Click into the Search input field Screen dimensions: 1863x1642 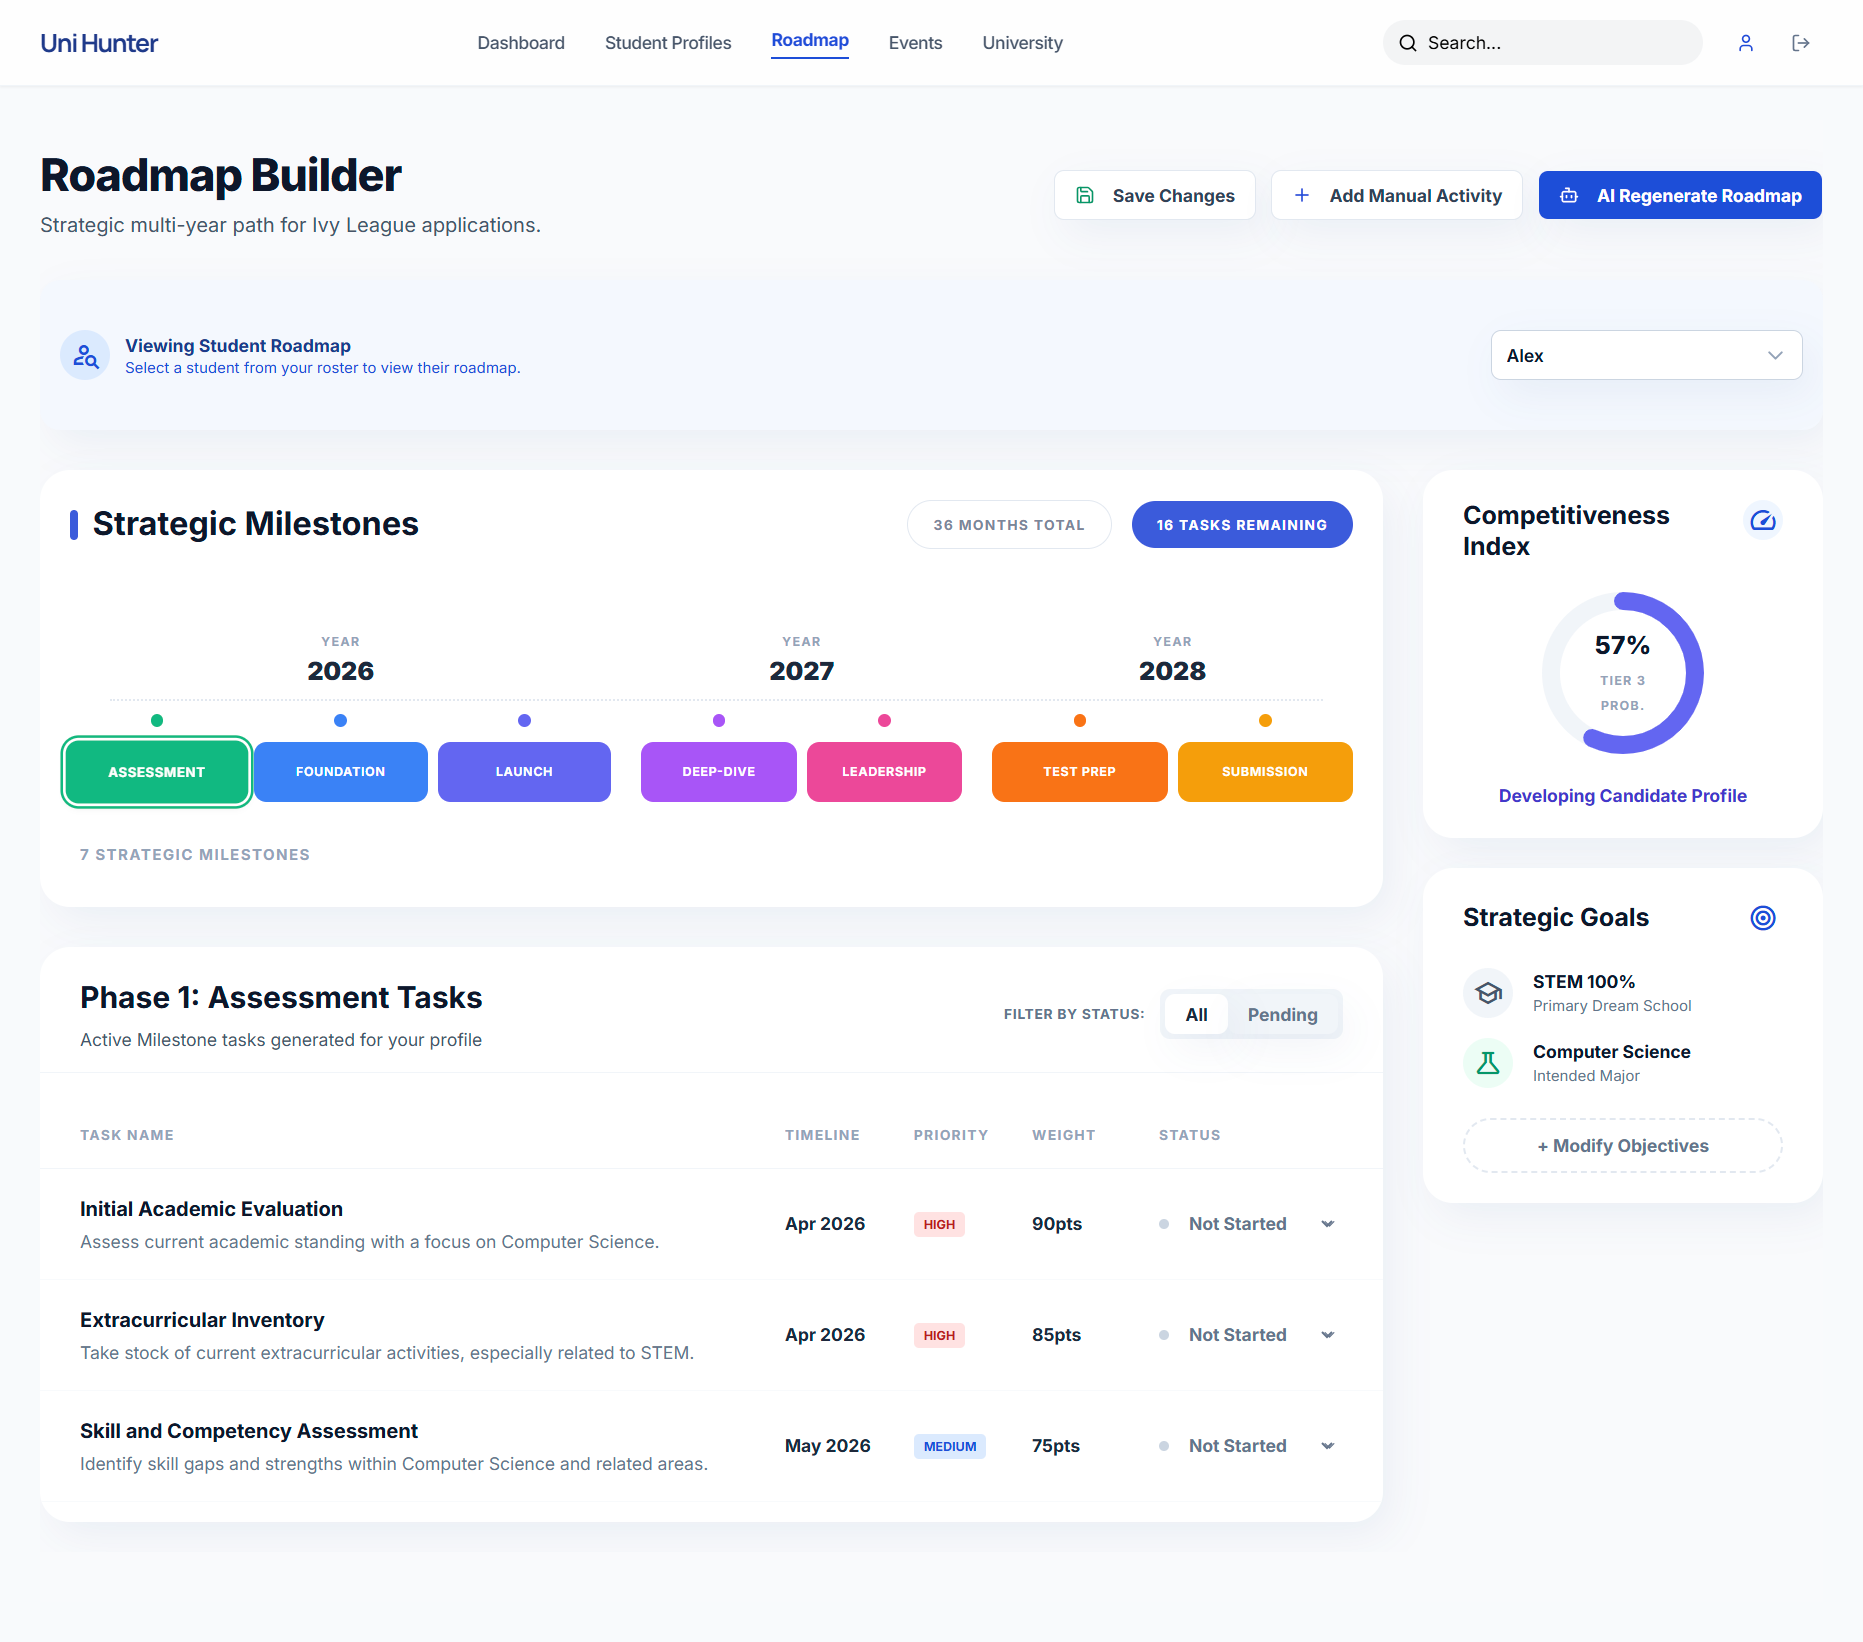pyautogui.click(x=1542, y=43)
